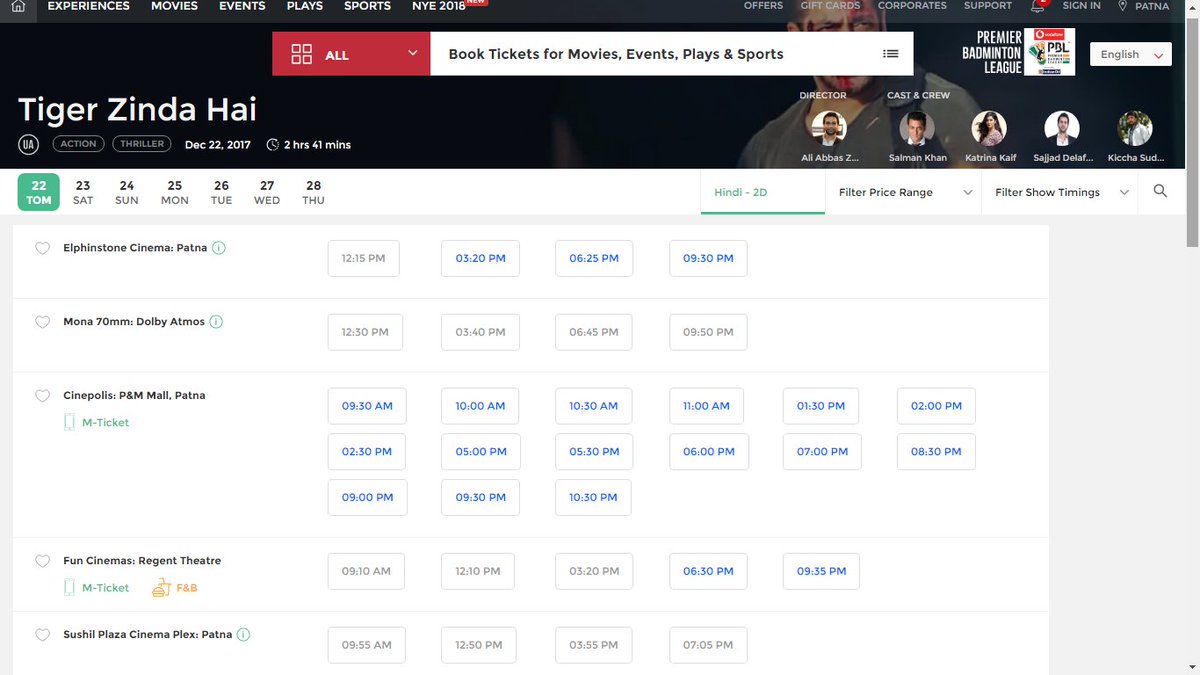Favorite Elphinstone Cinema with the heart
Viewport: 1200px width, 675px height.
coord(42,248)
